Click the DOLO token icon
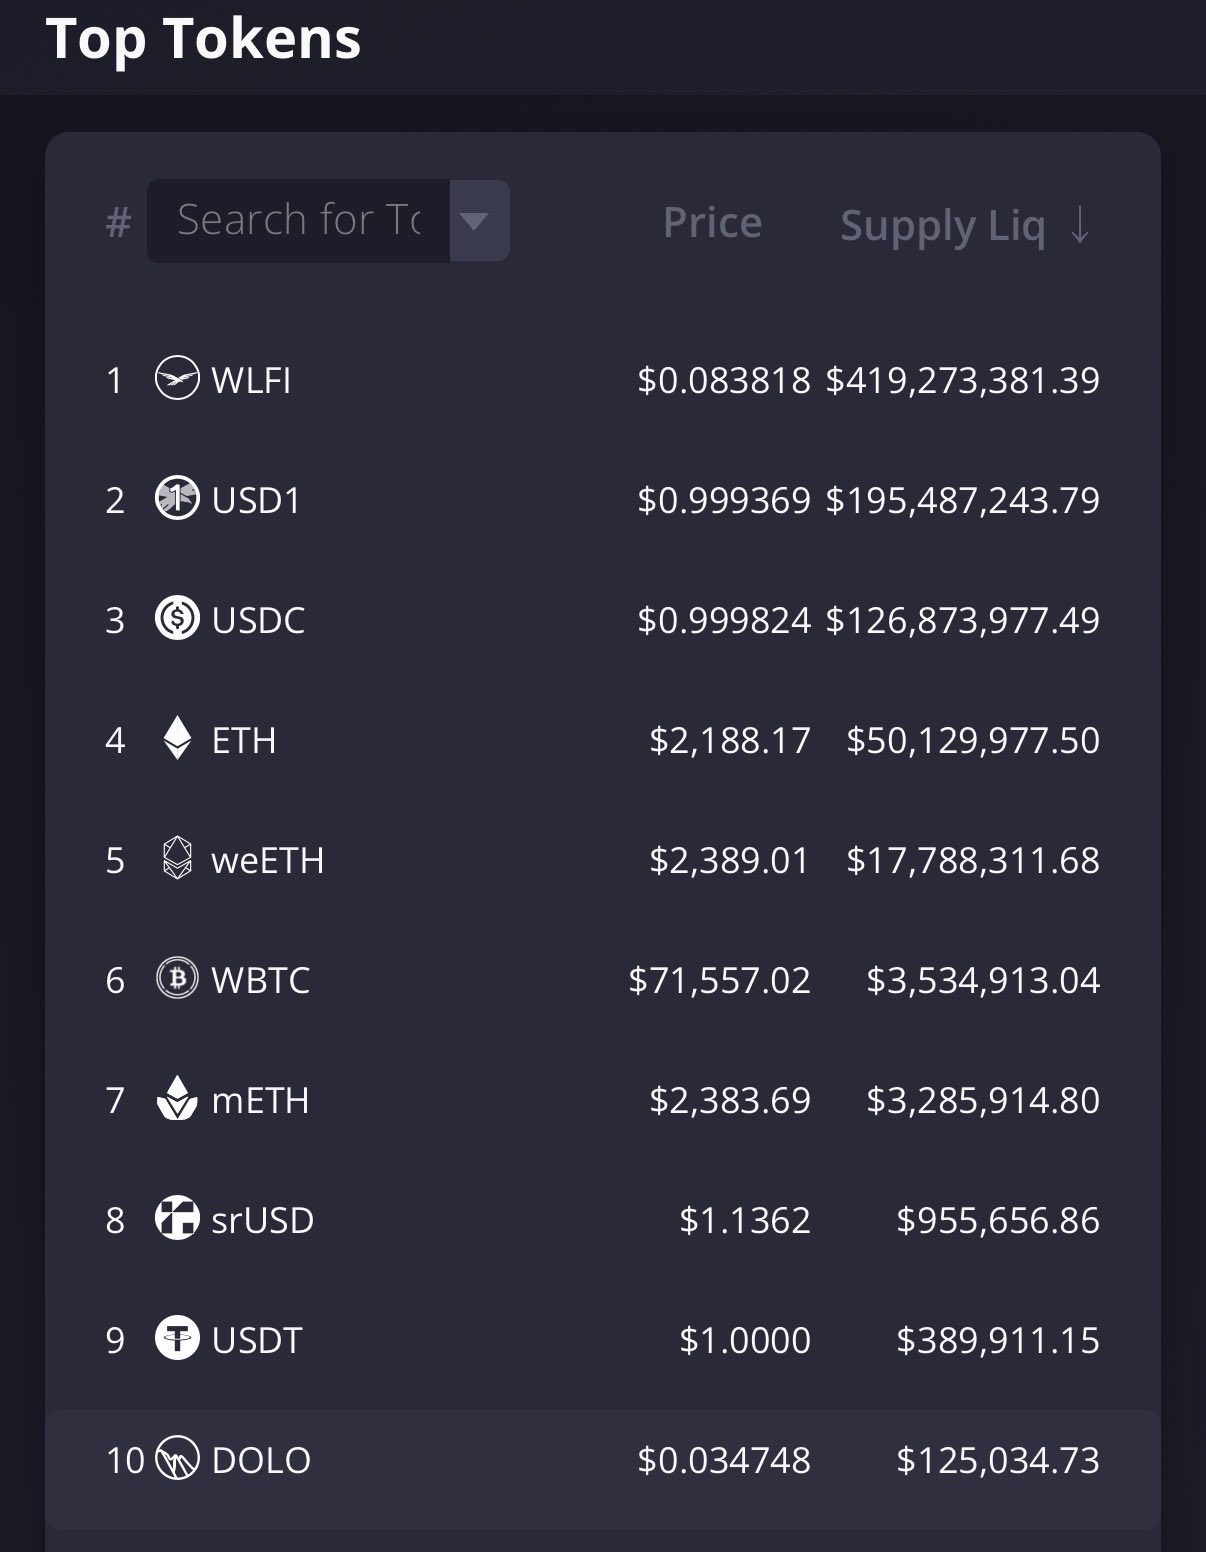This screenshot has width=1206, height=1552. [x=177, y=1459]
